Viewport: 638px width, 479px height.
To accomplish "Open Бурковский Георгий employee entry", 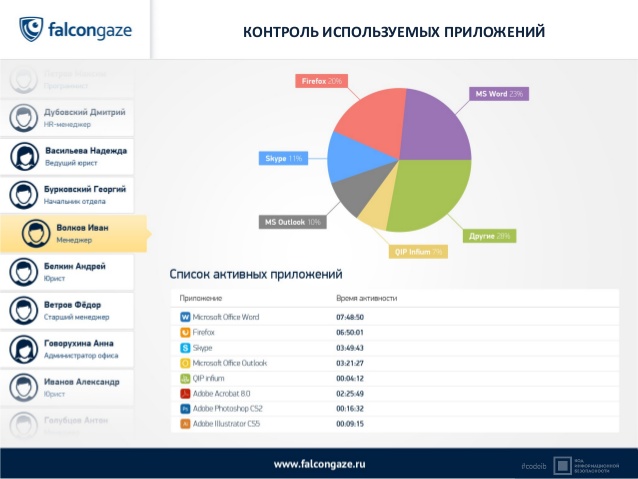I will click(67, 195).
